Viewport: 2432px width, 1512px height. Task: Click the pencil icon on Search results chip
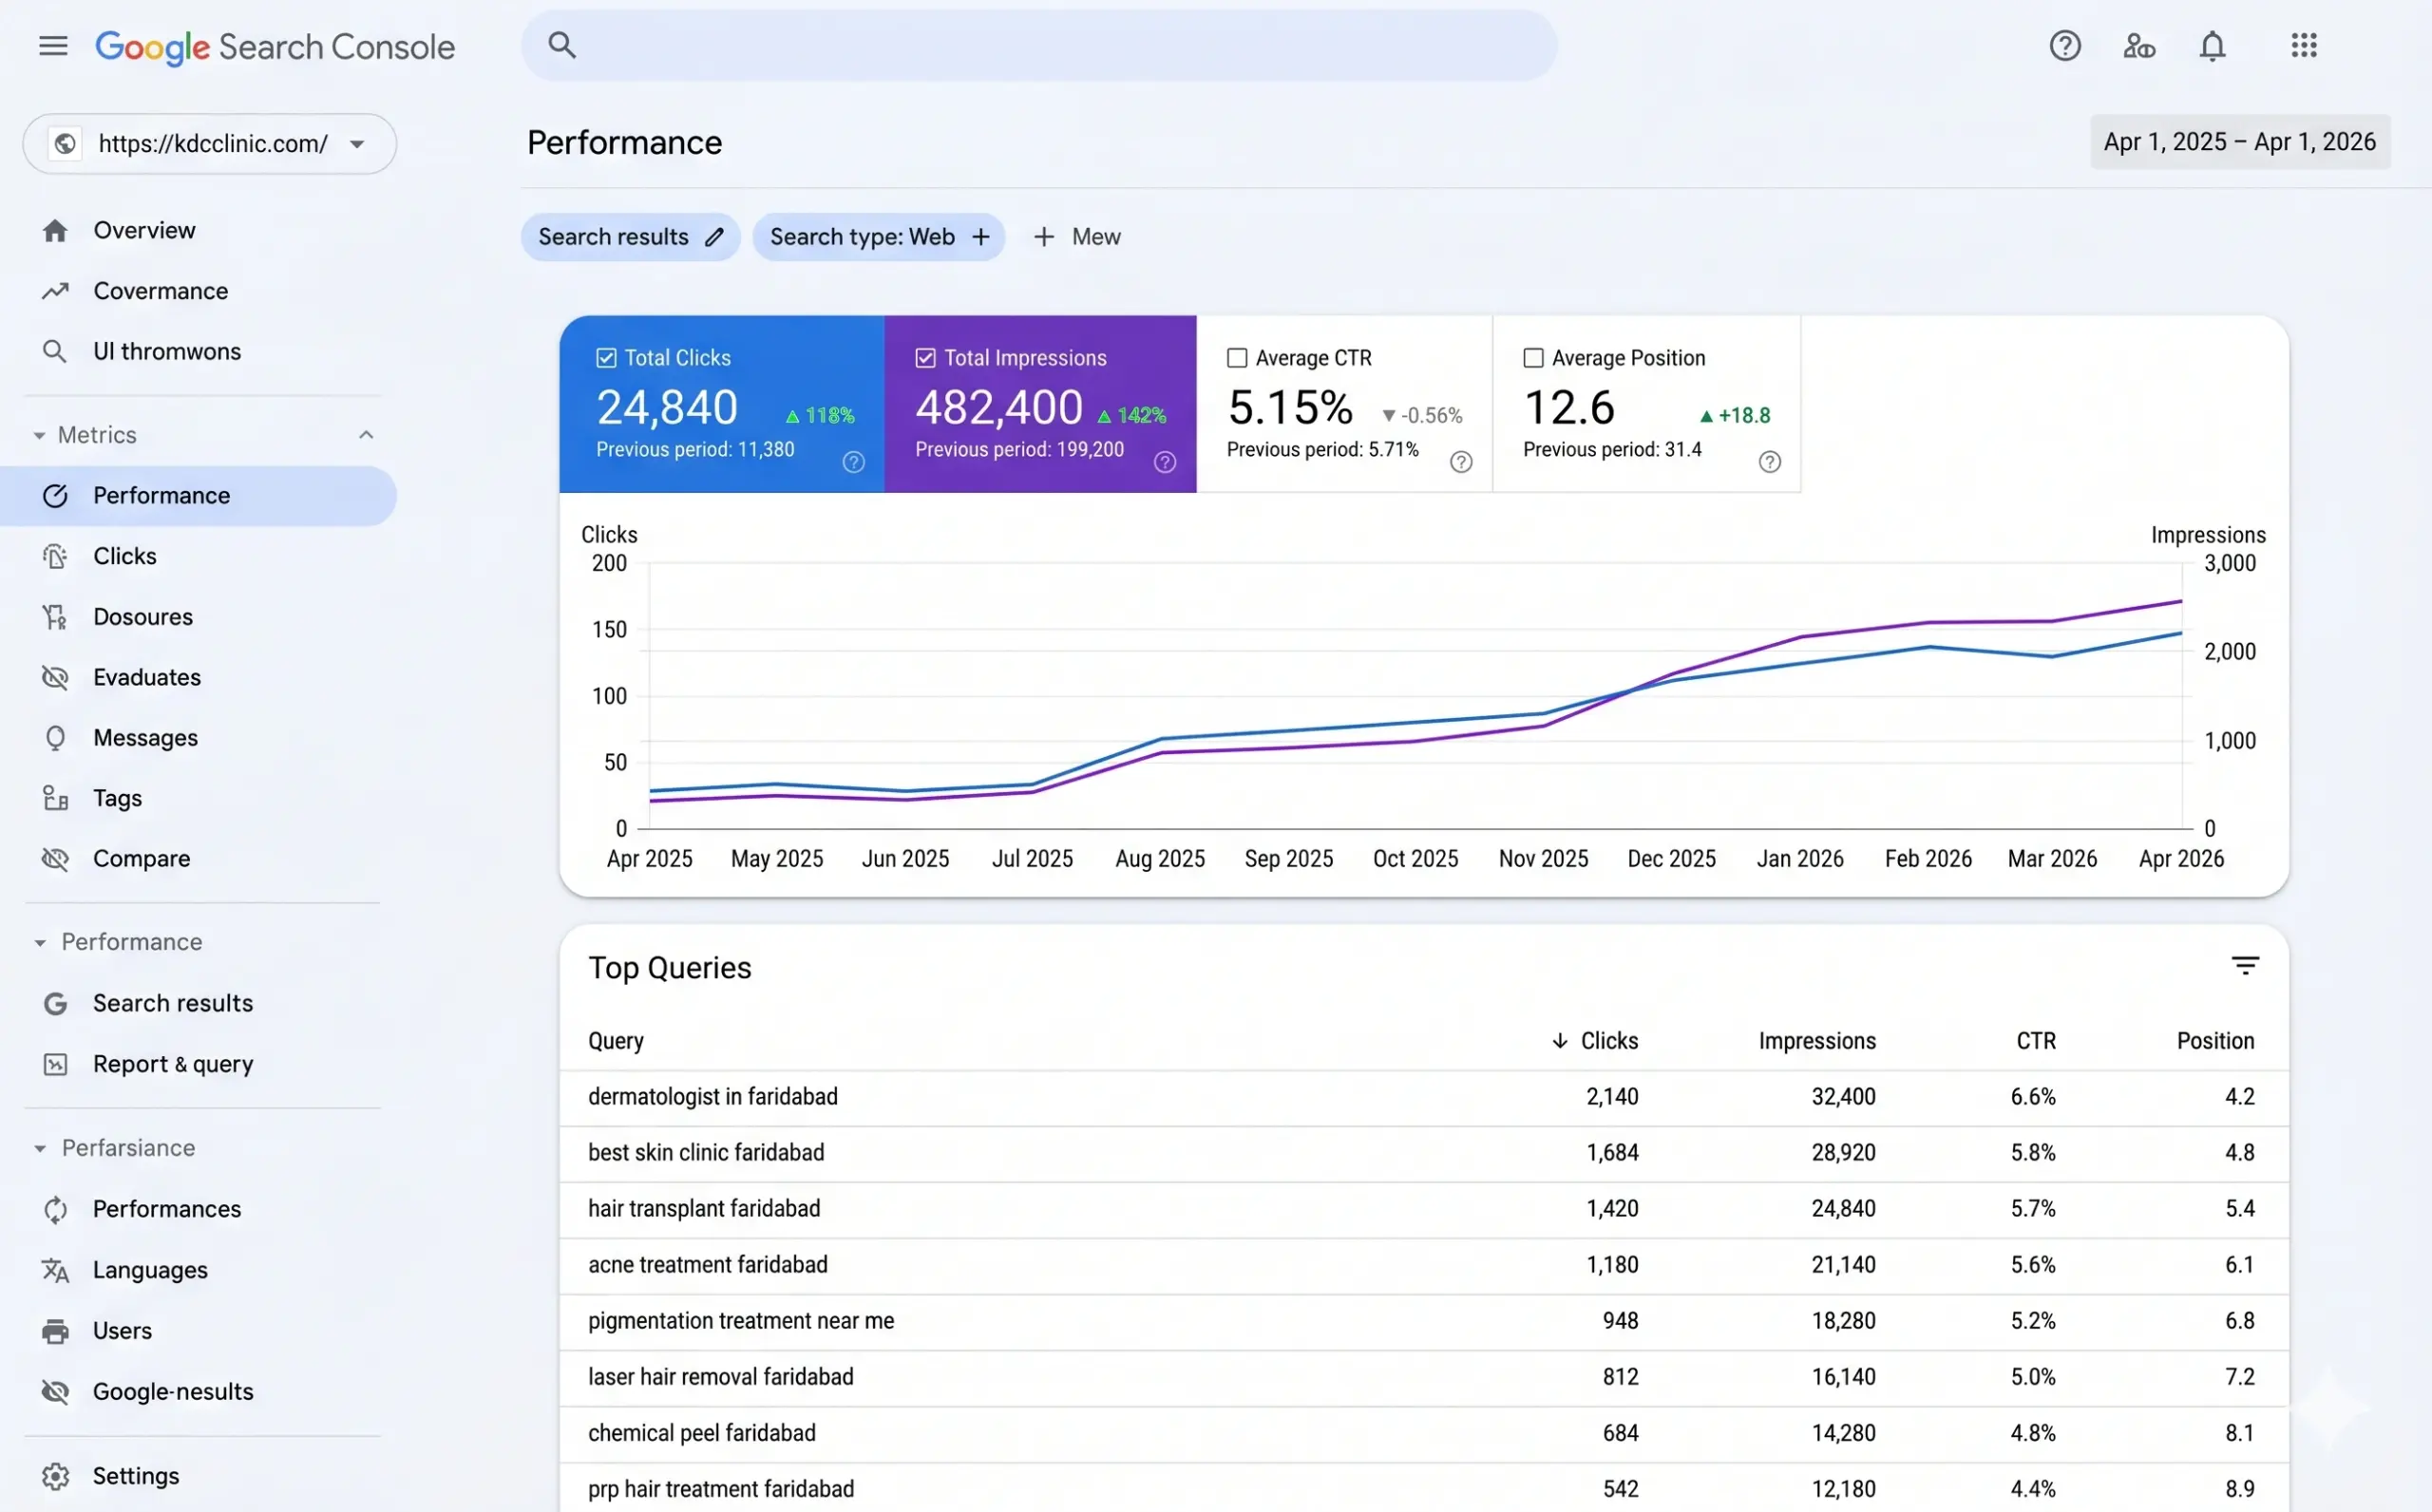point(714,237)
